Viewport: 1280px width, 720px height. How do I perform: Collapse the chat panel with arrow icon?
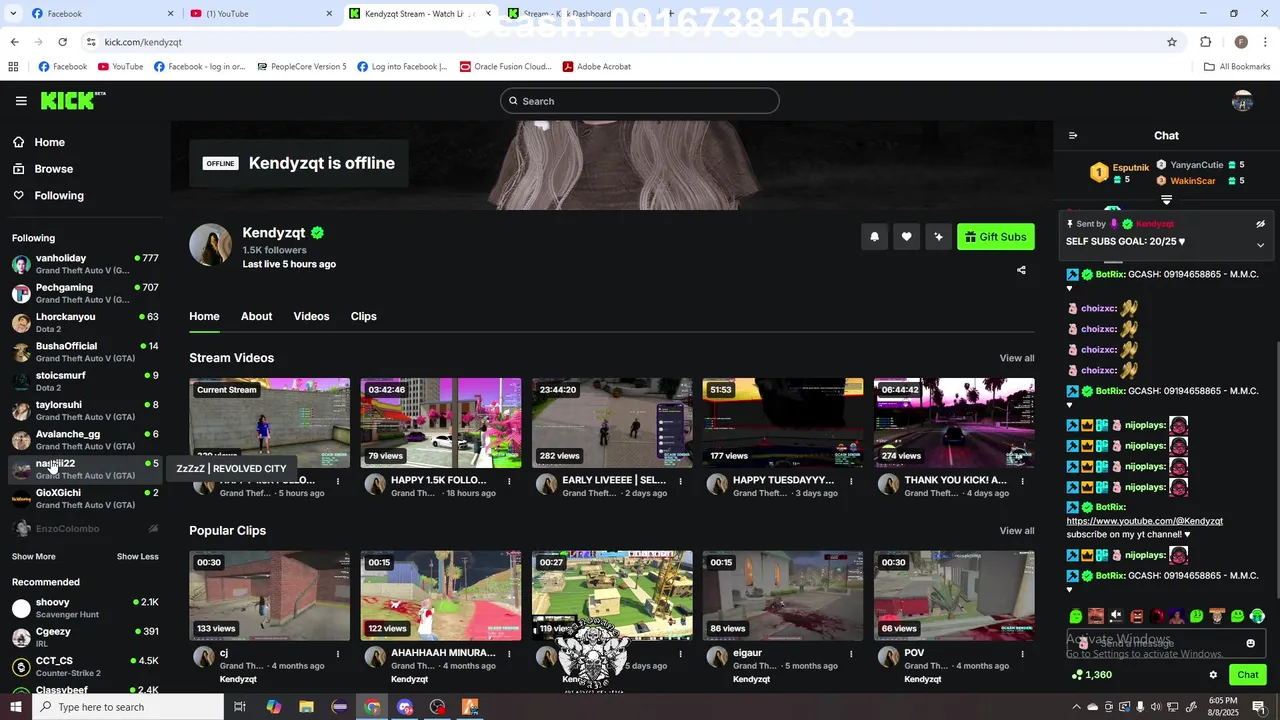pyautogui.click(x=1073, y=136)
